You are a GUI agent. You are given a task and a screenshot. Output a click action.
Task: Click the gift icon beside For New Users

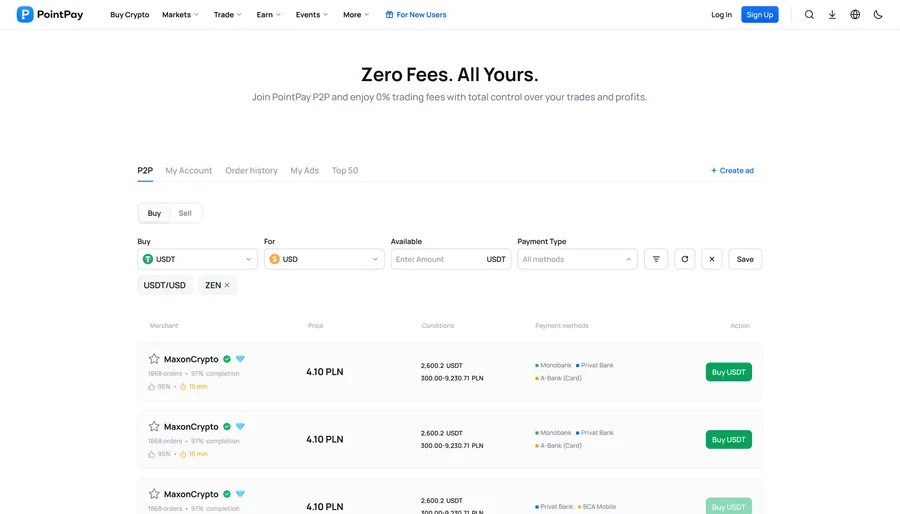point(389,14)
